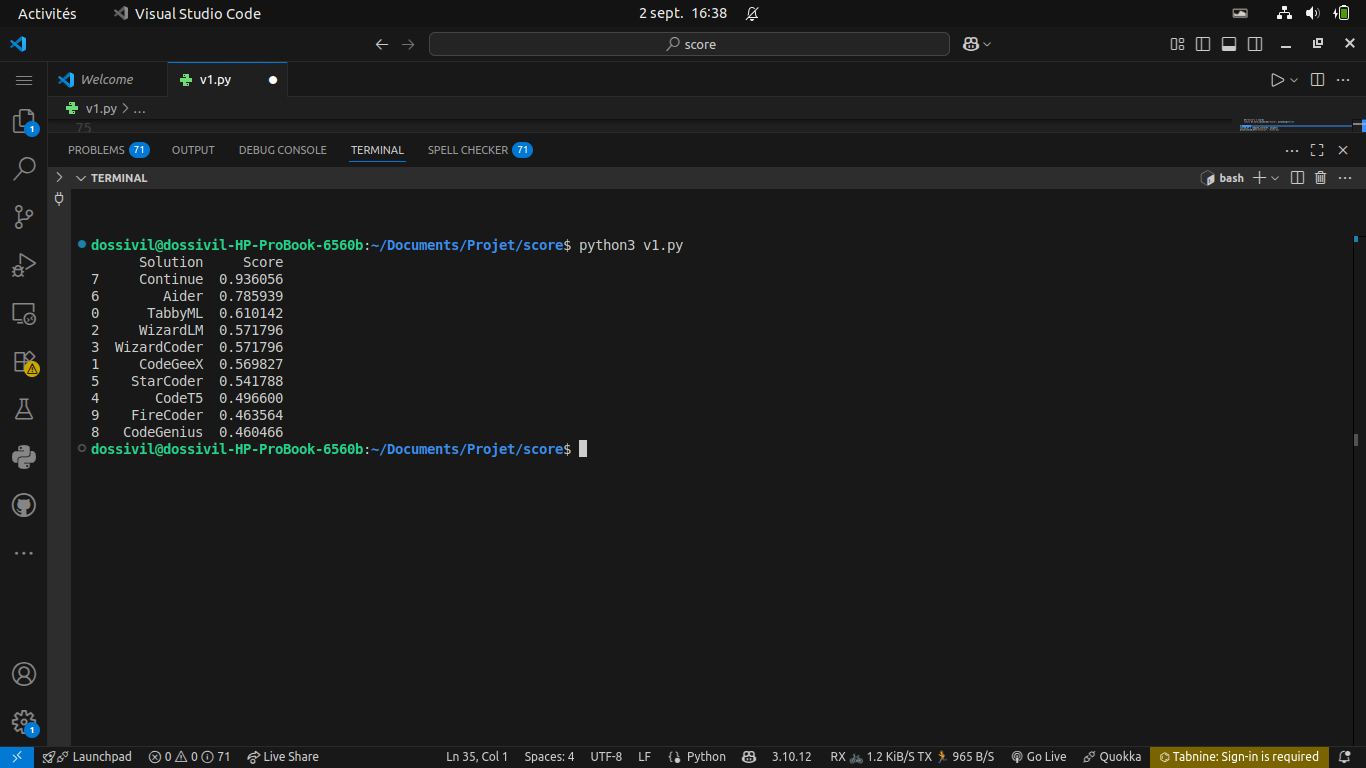This screenshot has width=1366, height=768.
Task: Open the Testing flask view
Action: (24, 409)
